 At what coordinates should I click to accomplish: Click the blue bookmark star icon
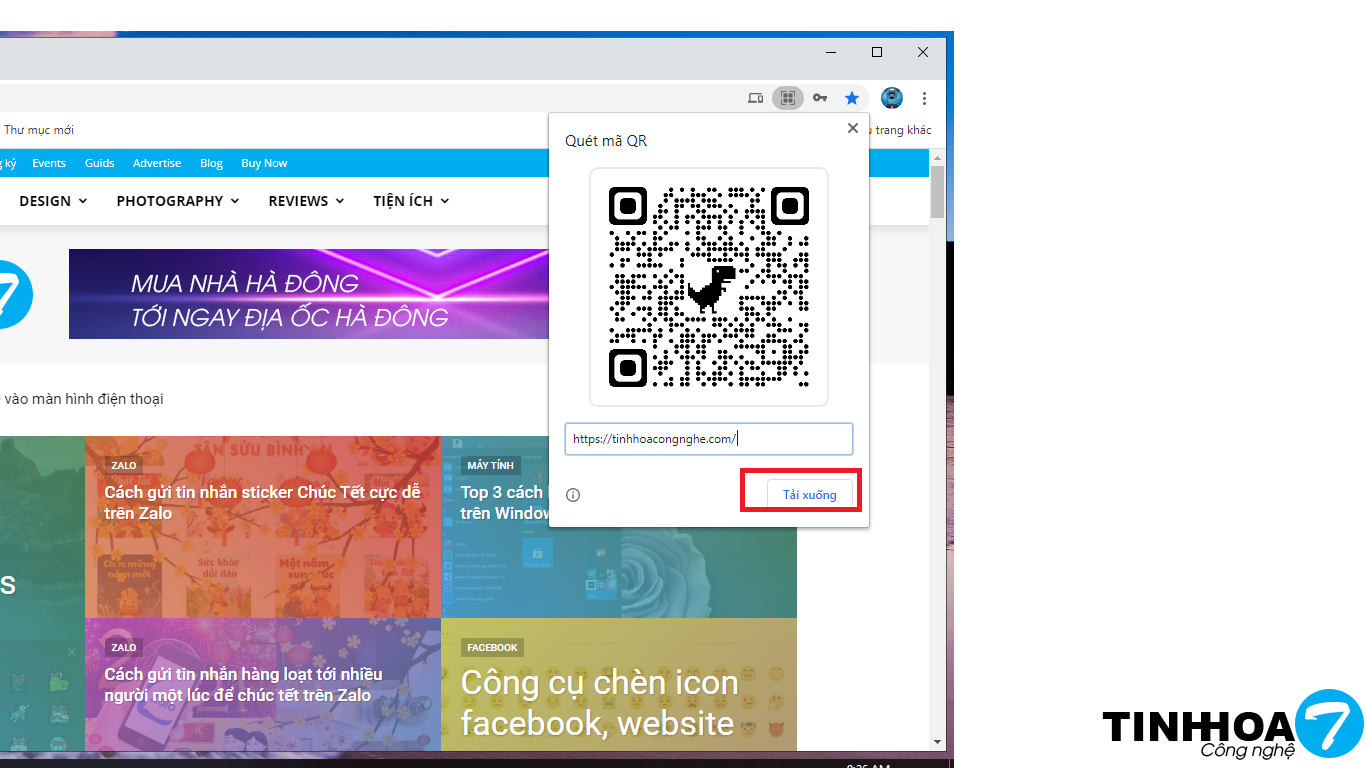coord(852,98)
